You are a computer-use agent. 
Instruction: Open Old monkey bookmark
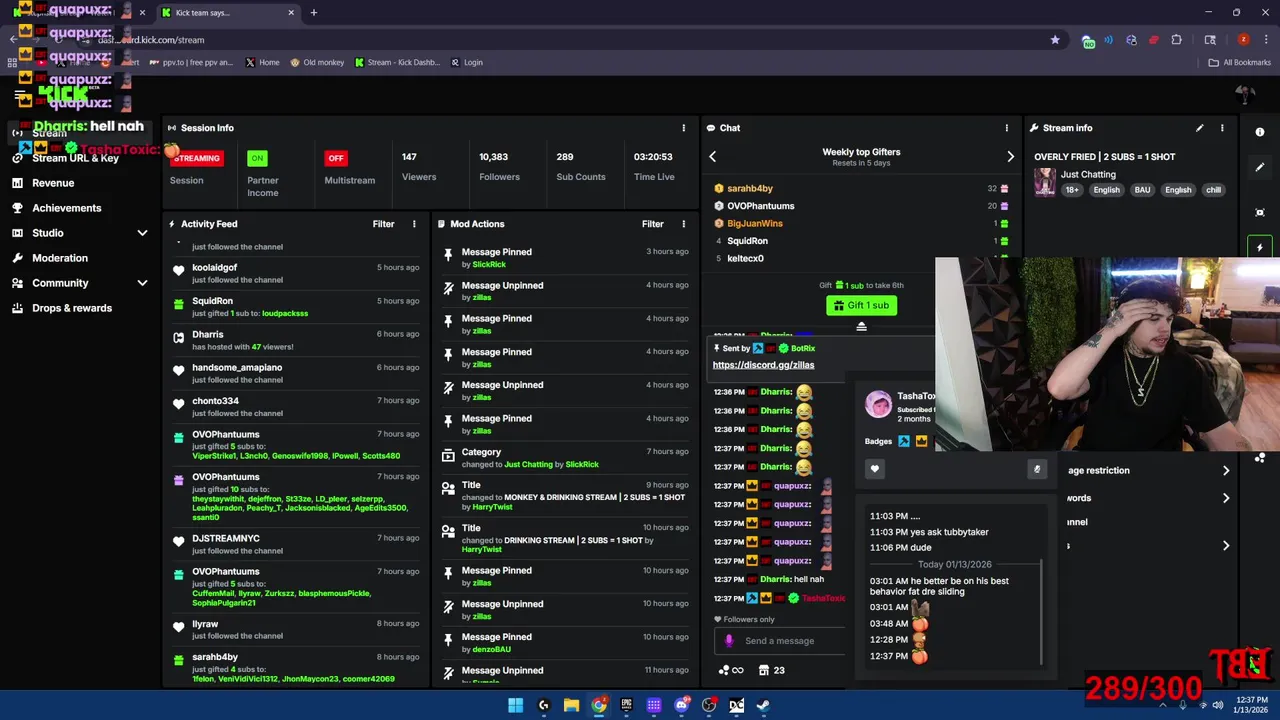(x=317, y=62)
